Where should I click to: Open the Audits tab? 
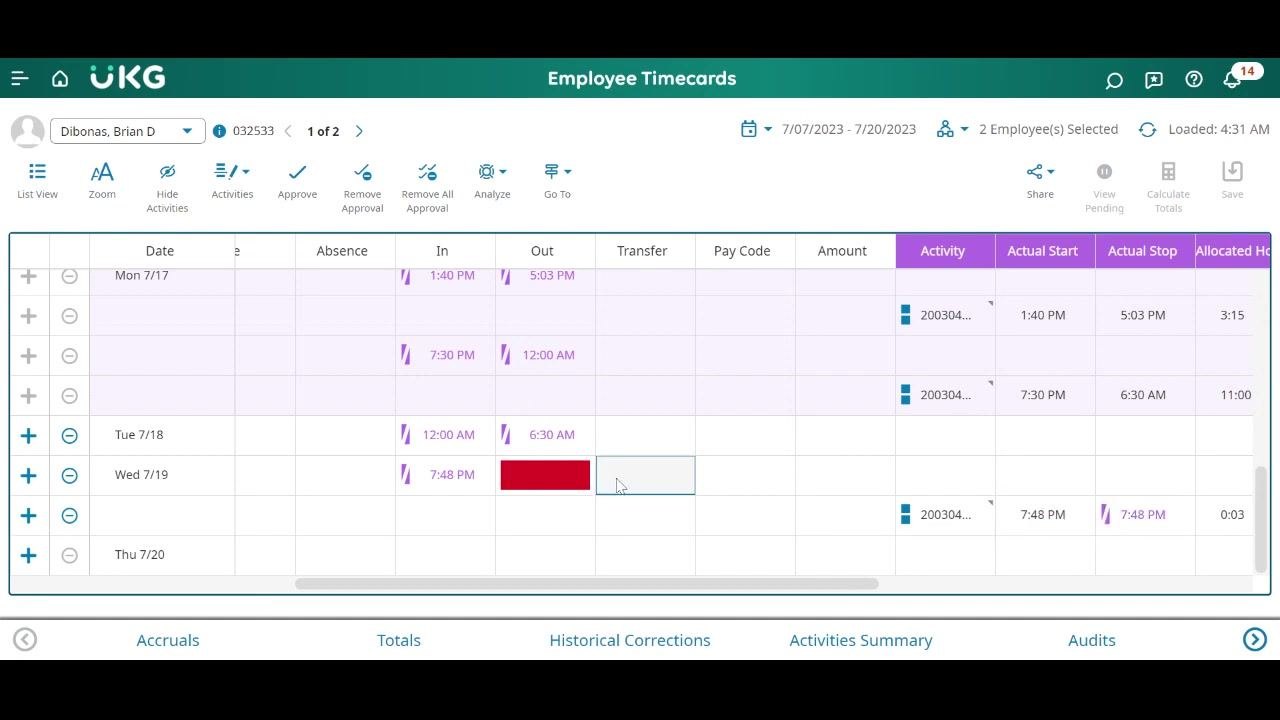[1092, 640]
